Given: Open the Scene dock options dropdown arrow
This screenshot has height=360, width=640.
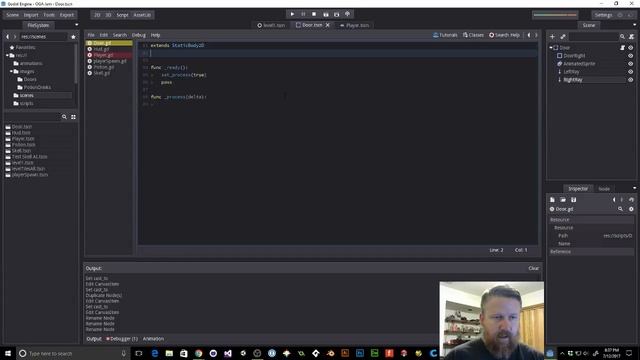Looking at the screenshot, I should [634, 25].
